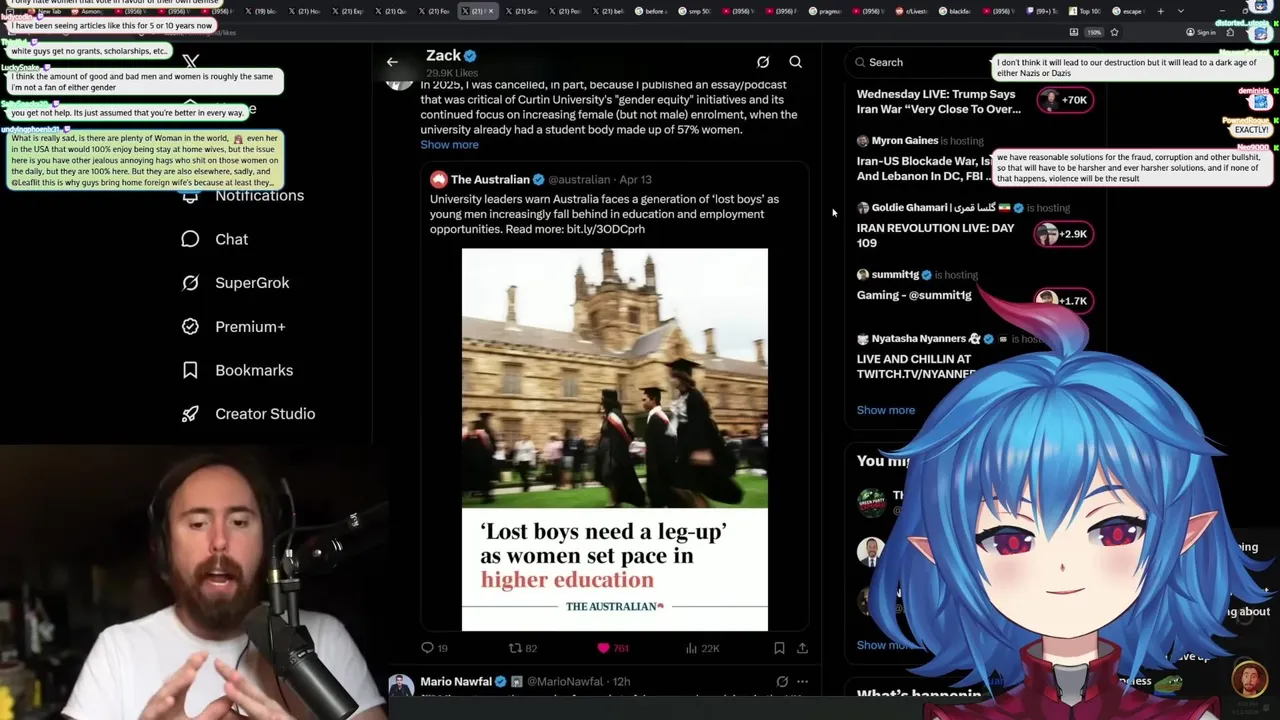Image resolution: width=1280 pixels, height=720 pixels.
Task: Bookmark the Australian quote tweet
Action: point(779,648)
